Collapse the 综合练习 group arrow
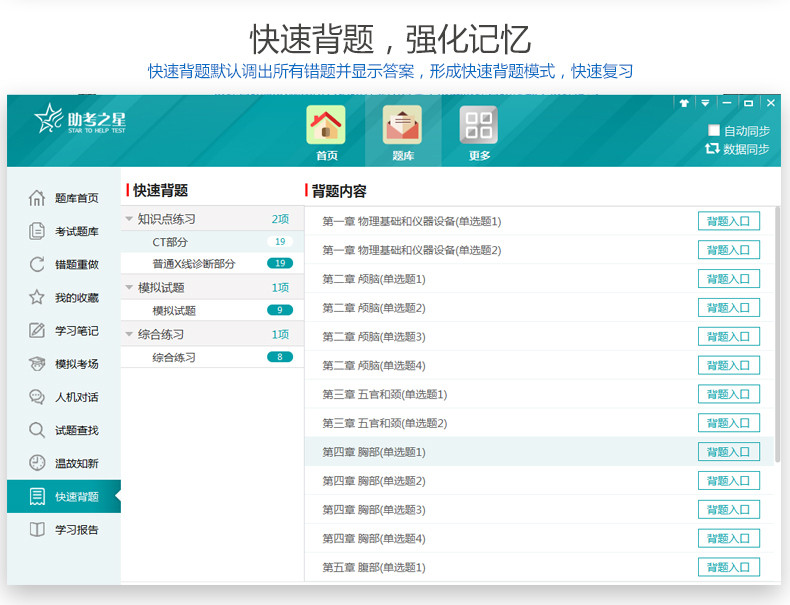Screen dimensions: 790x605 coord(129,334)
